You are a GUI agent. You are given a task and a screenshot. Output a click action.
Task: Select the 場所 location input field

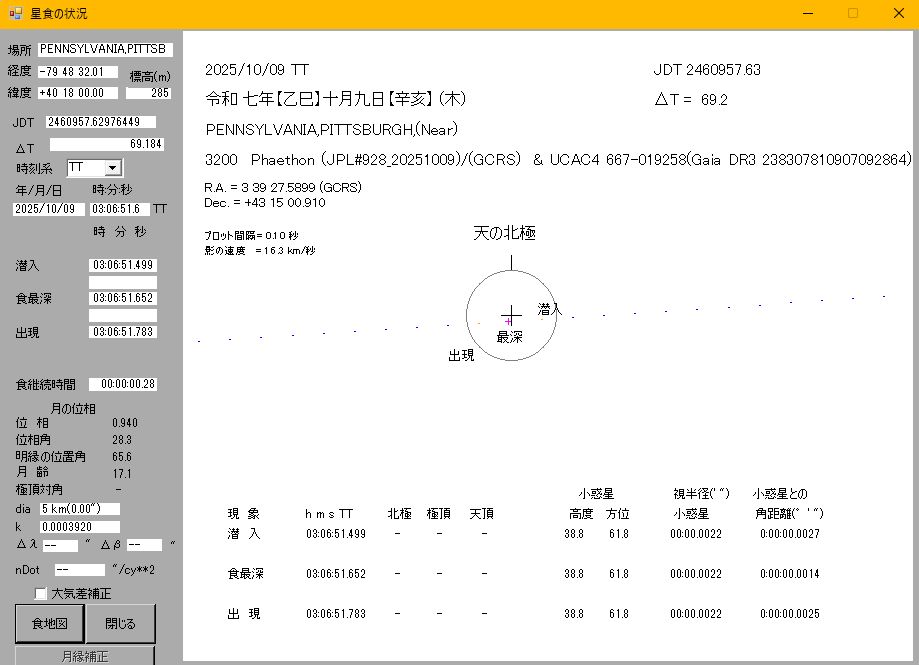(x=106, y=49)
